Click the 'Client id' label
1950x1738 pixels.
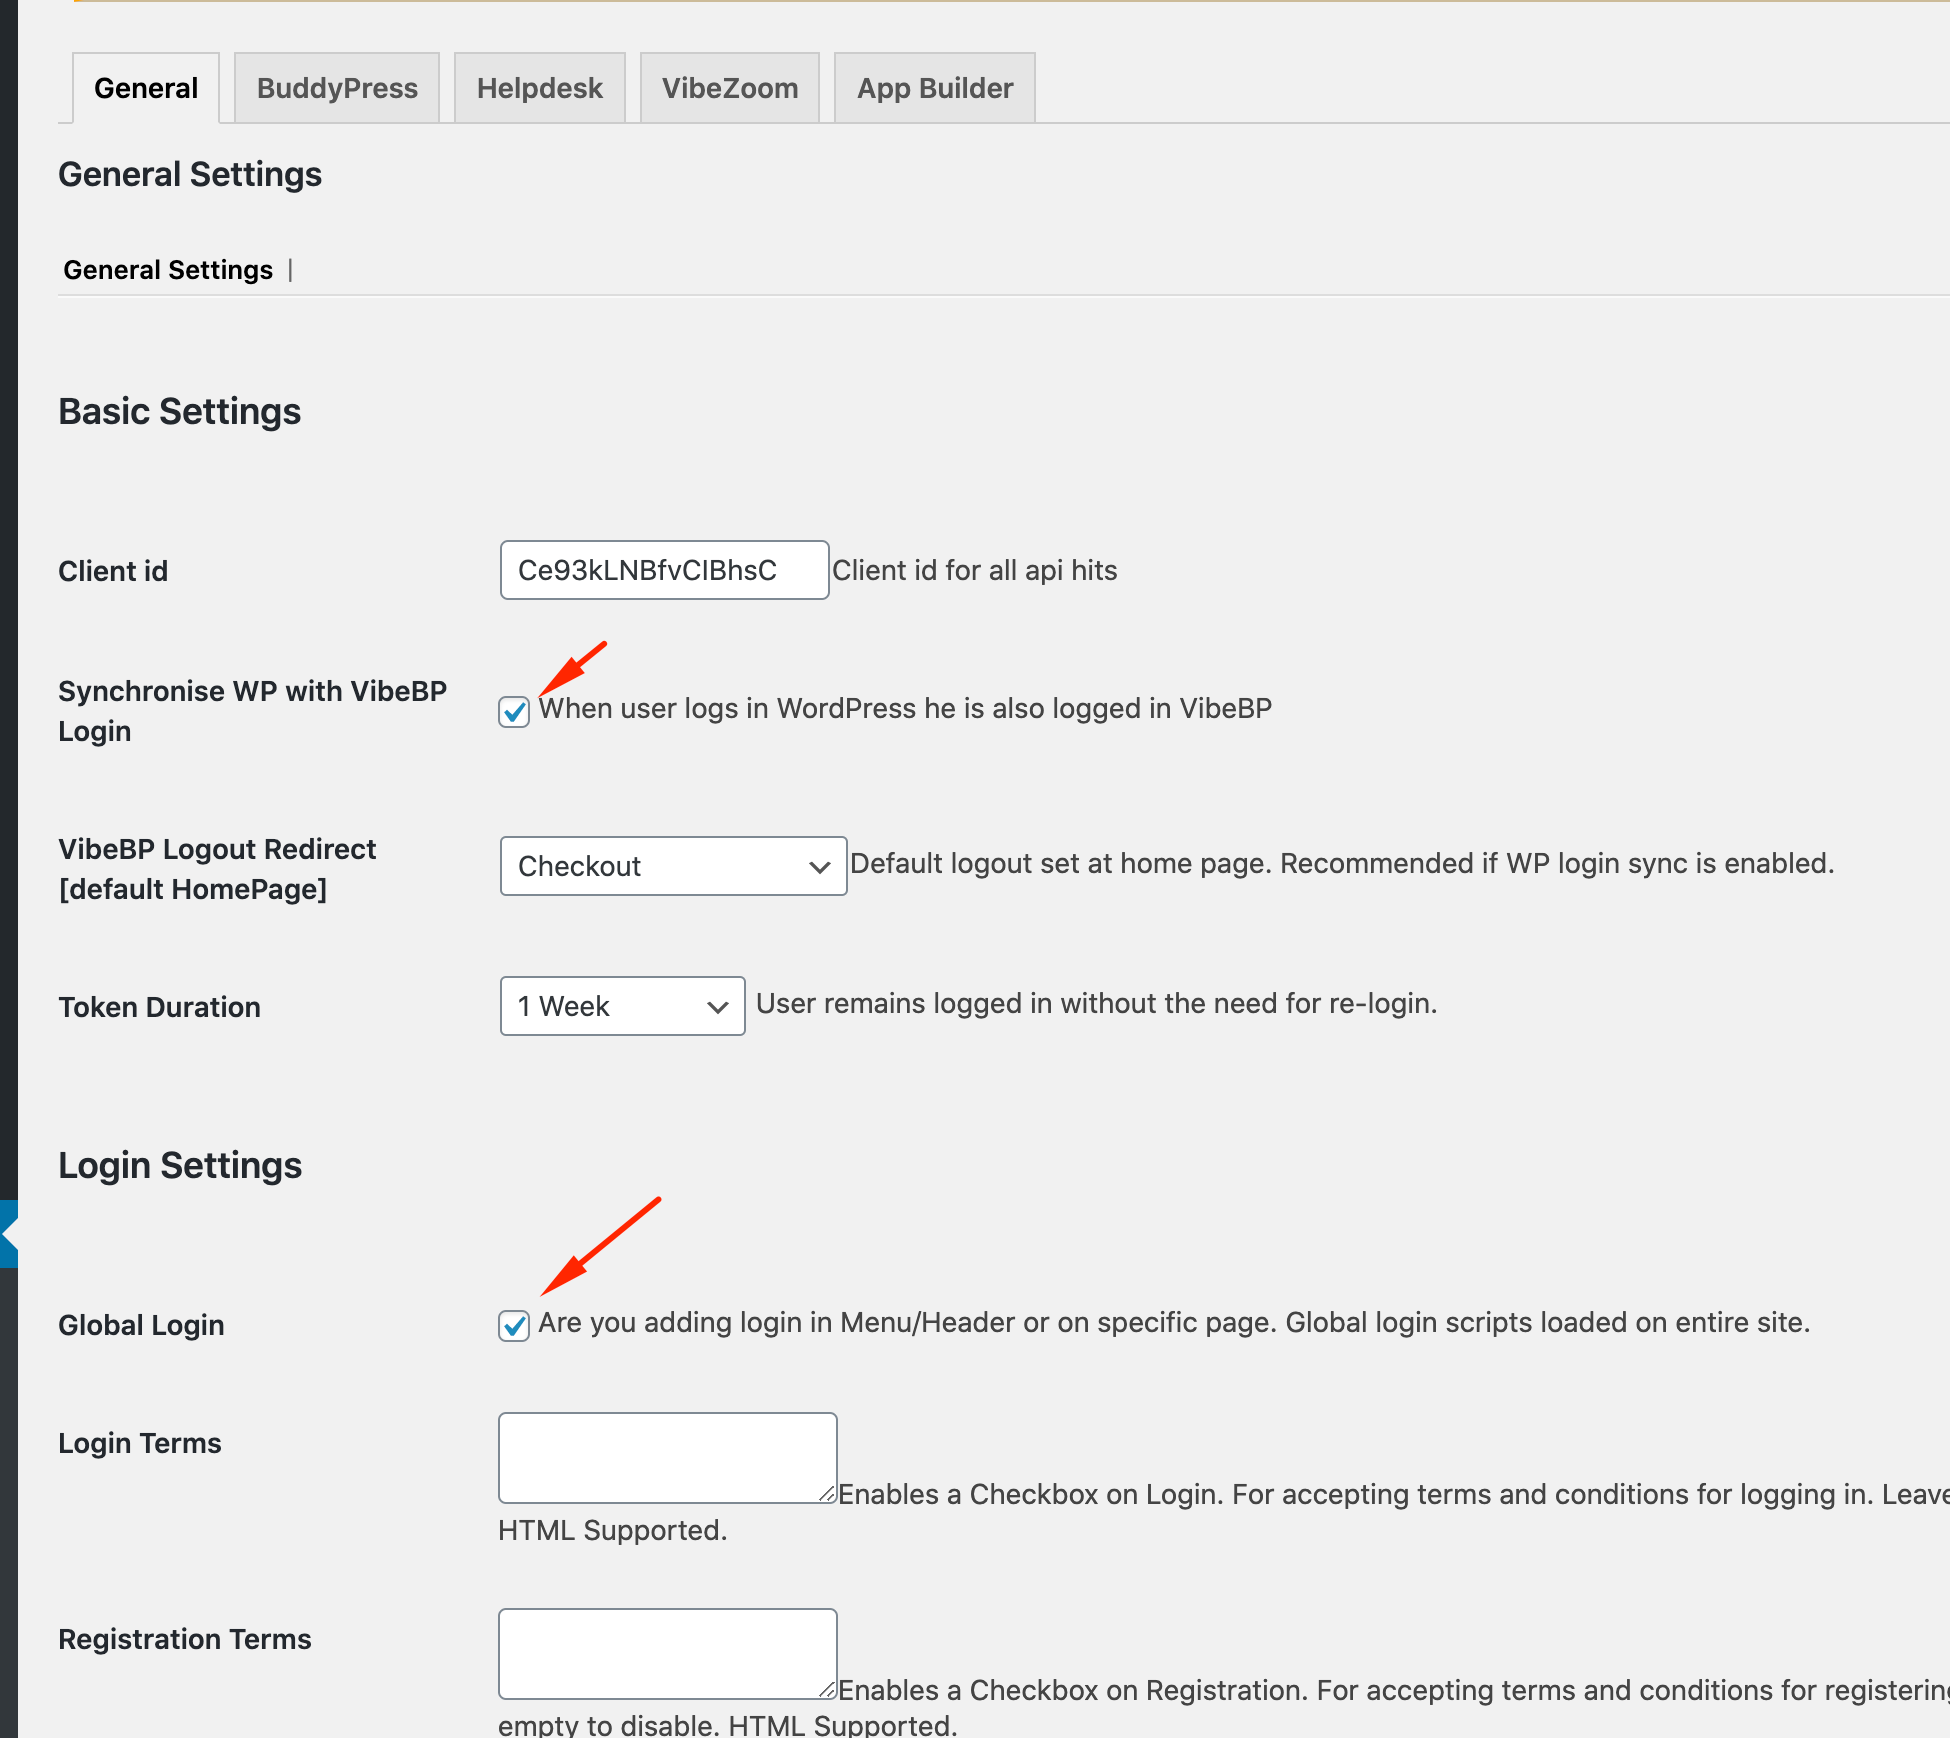pyautogui.click(x=113, y=571)
